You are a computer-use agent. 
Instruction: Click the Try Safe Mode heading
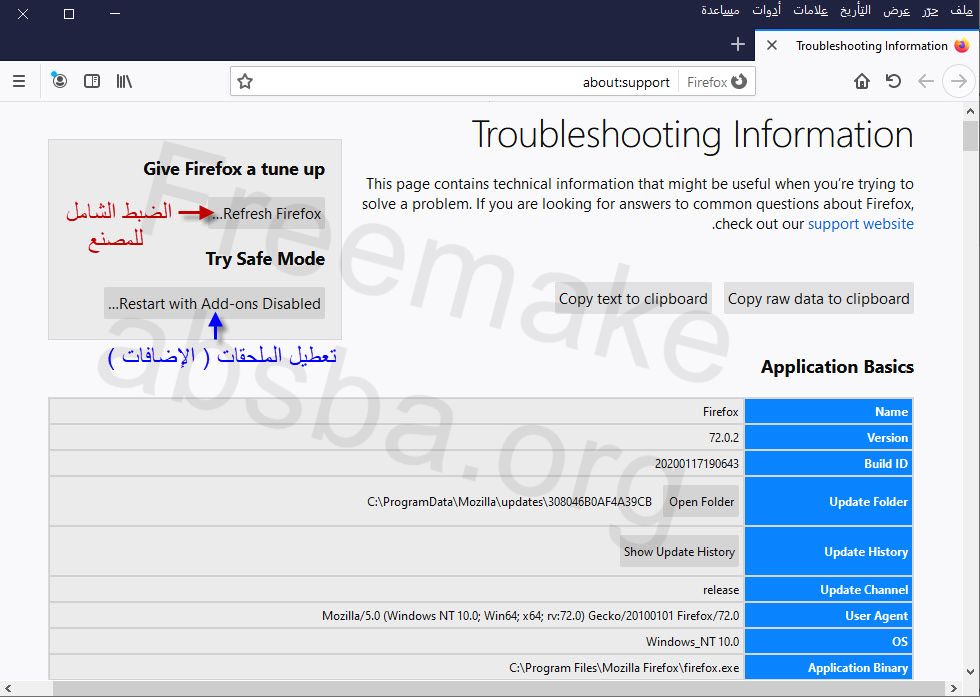coord(265,259)
